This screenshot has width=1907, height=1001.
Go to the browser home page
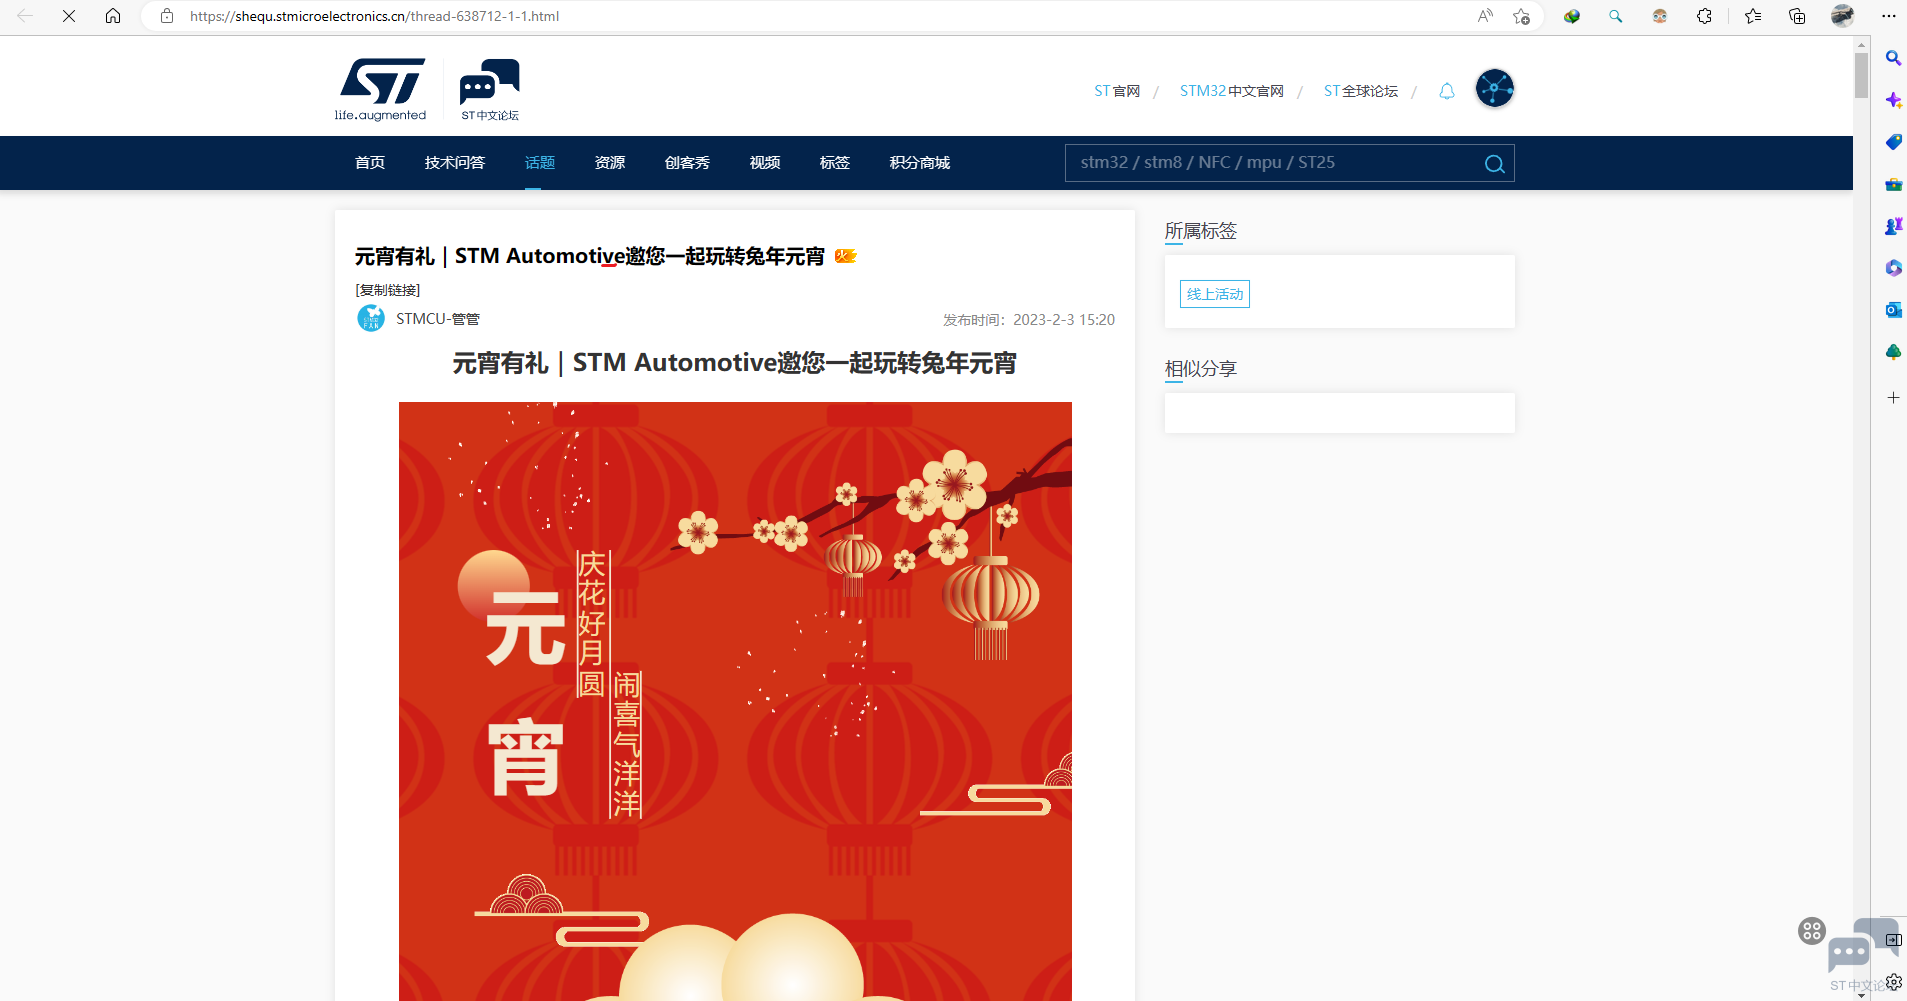tap(113, 16)
